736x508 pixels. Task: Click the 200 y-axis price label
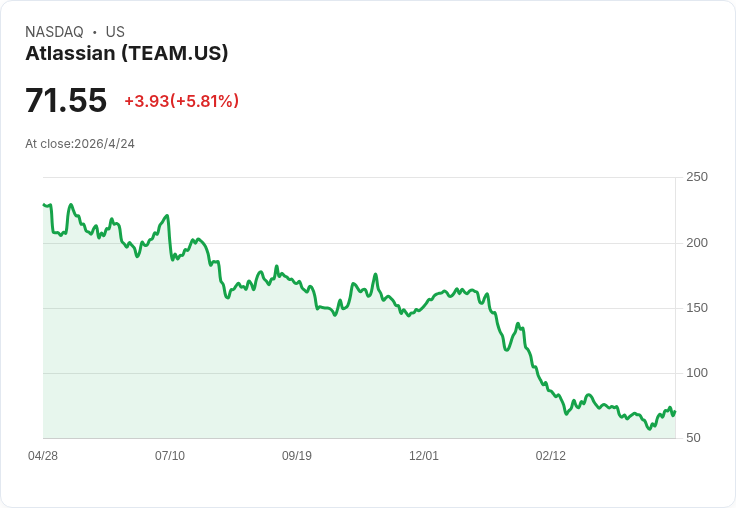[697, 243]
